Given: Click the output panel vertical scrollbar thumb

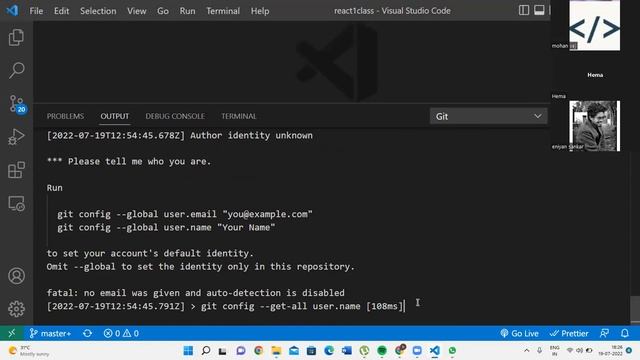Looking at the screenshot, I should tap(634, 309).
